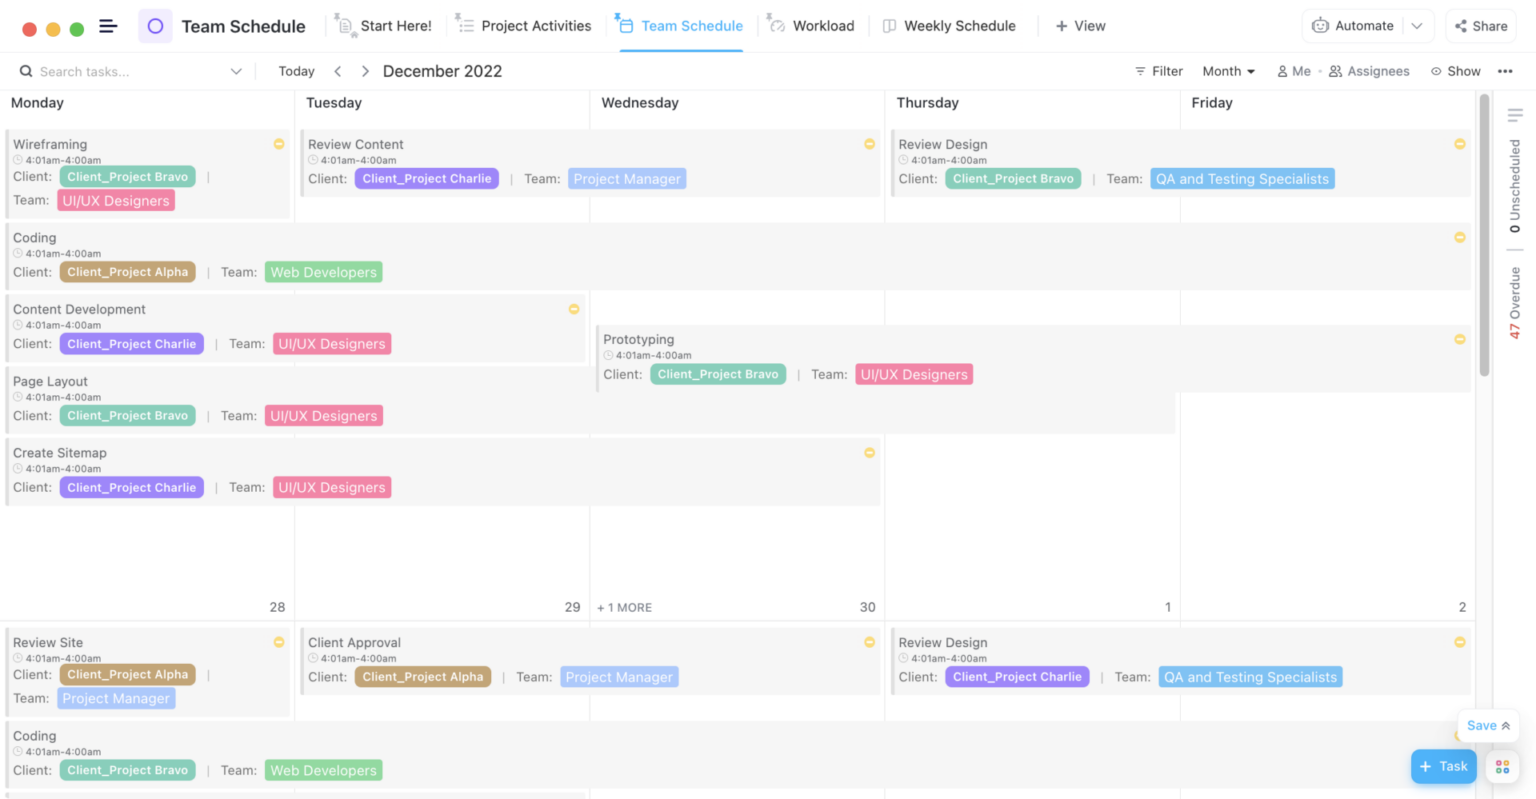Open the Month view dropdown
1536x799 pixels.
1227,71
